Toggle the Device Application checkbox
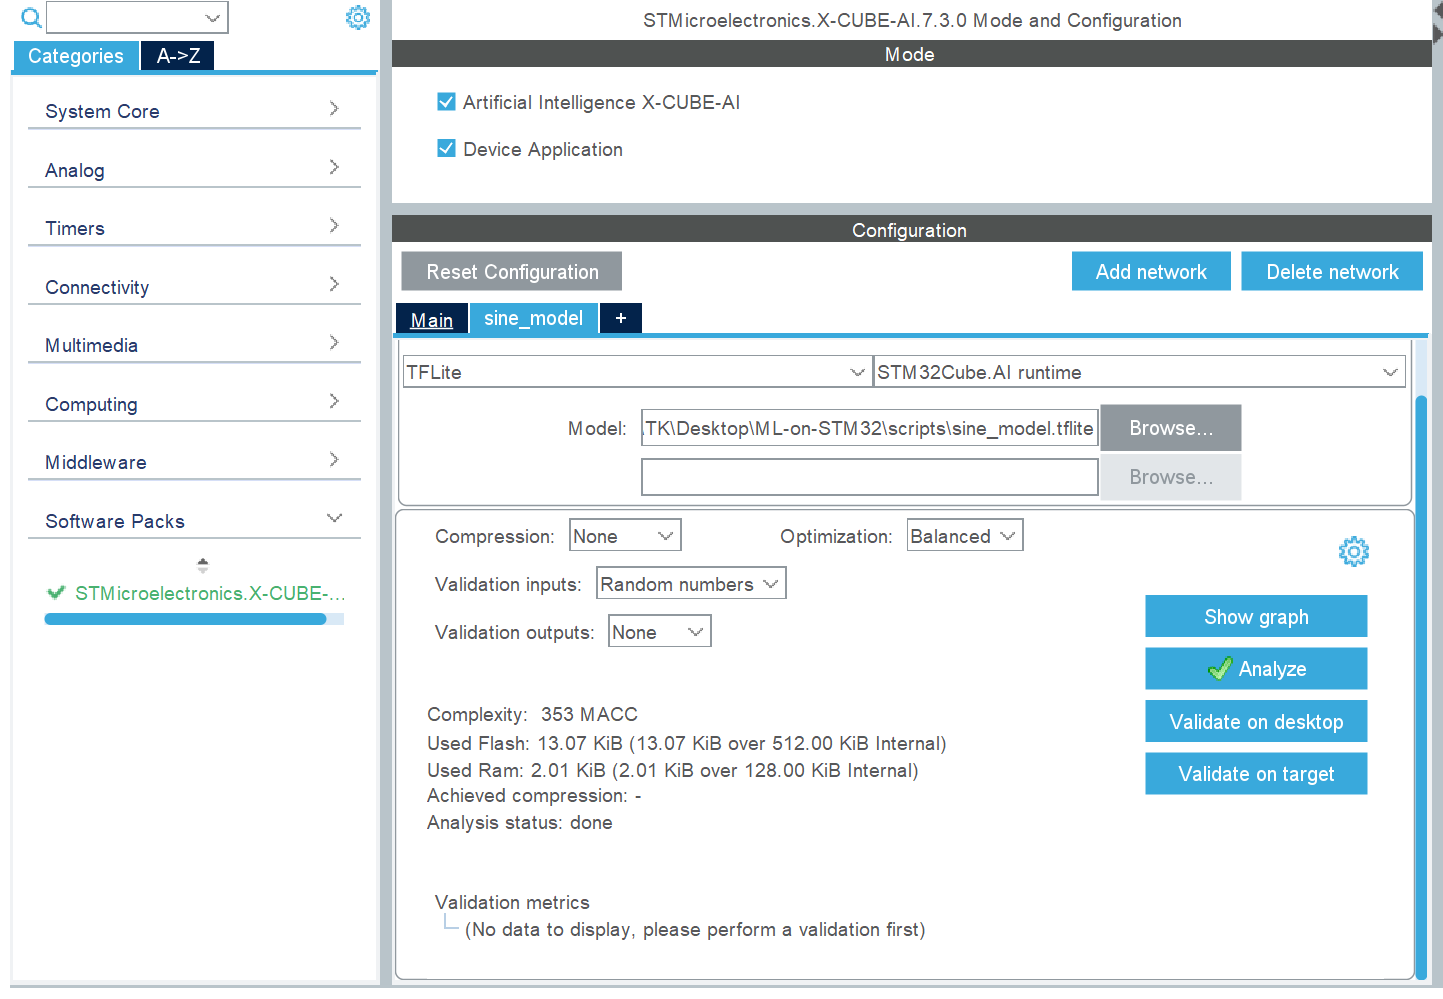The width and height of the screenshot is (1443, 999). (447, 149)
